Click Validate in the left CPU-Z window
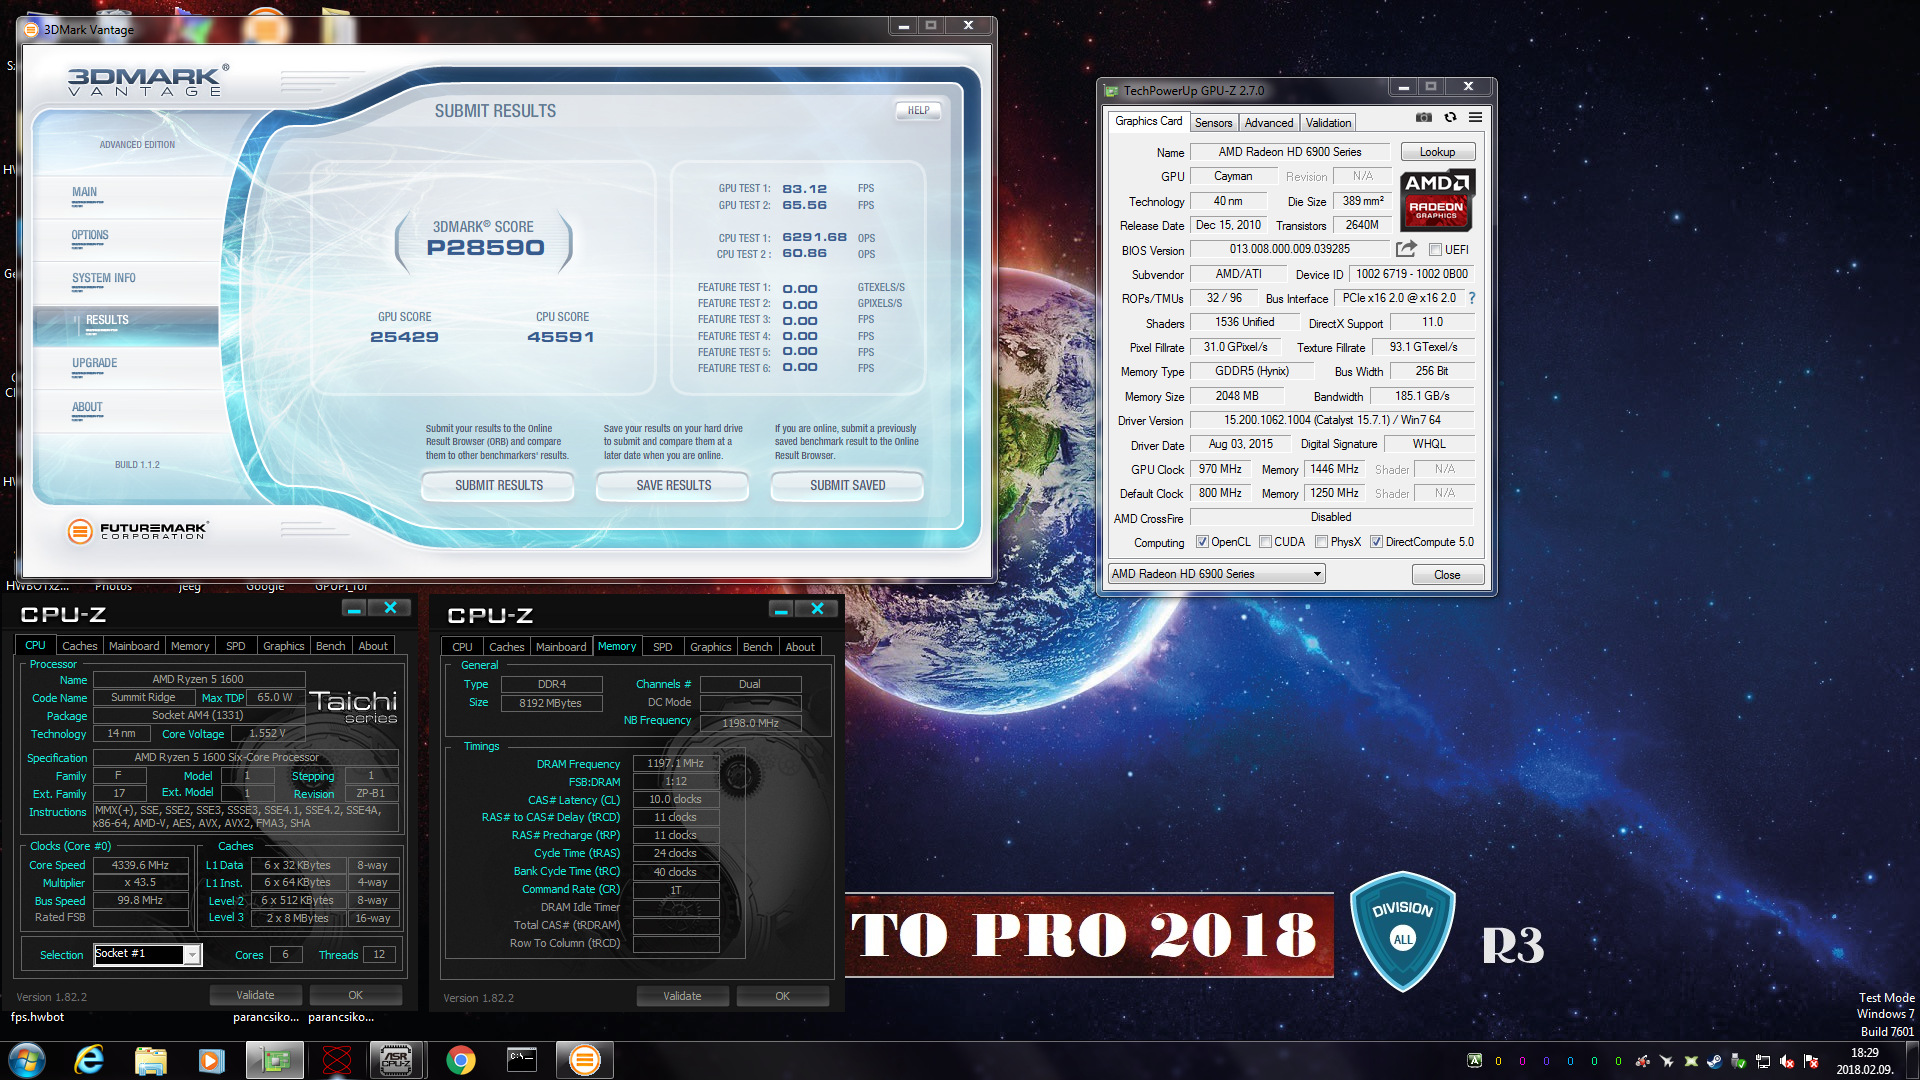1920x1080 pixels. pos(255,996)
